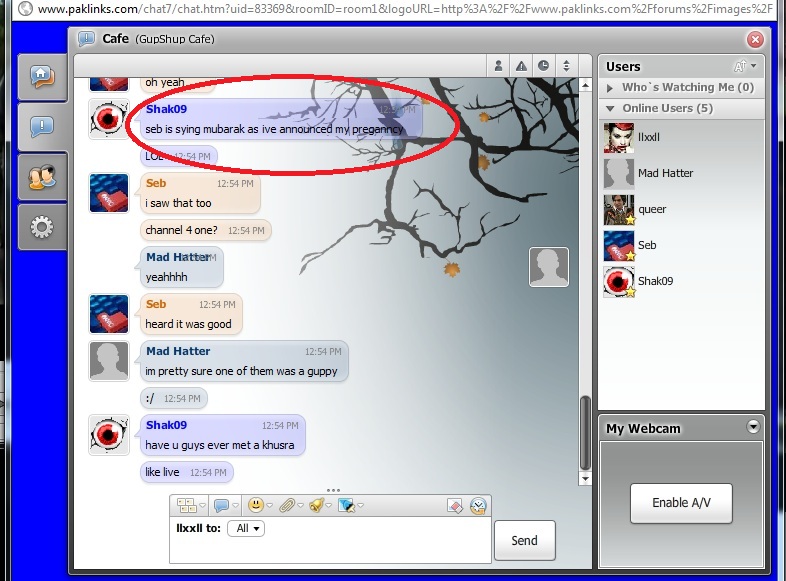The image size is (786, 581).
Task: Click the person icon in chat header
Action: pos(498,66)
